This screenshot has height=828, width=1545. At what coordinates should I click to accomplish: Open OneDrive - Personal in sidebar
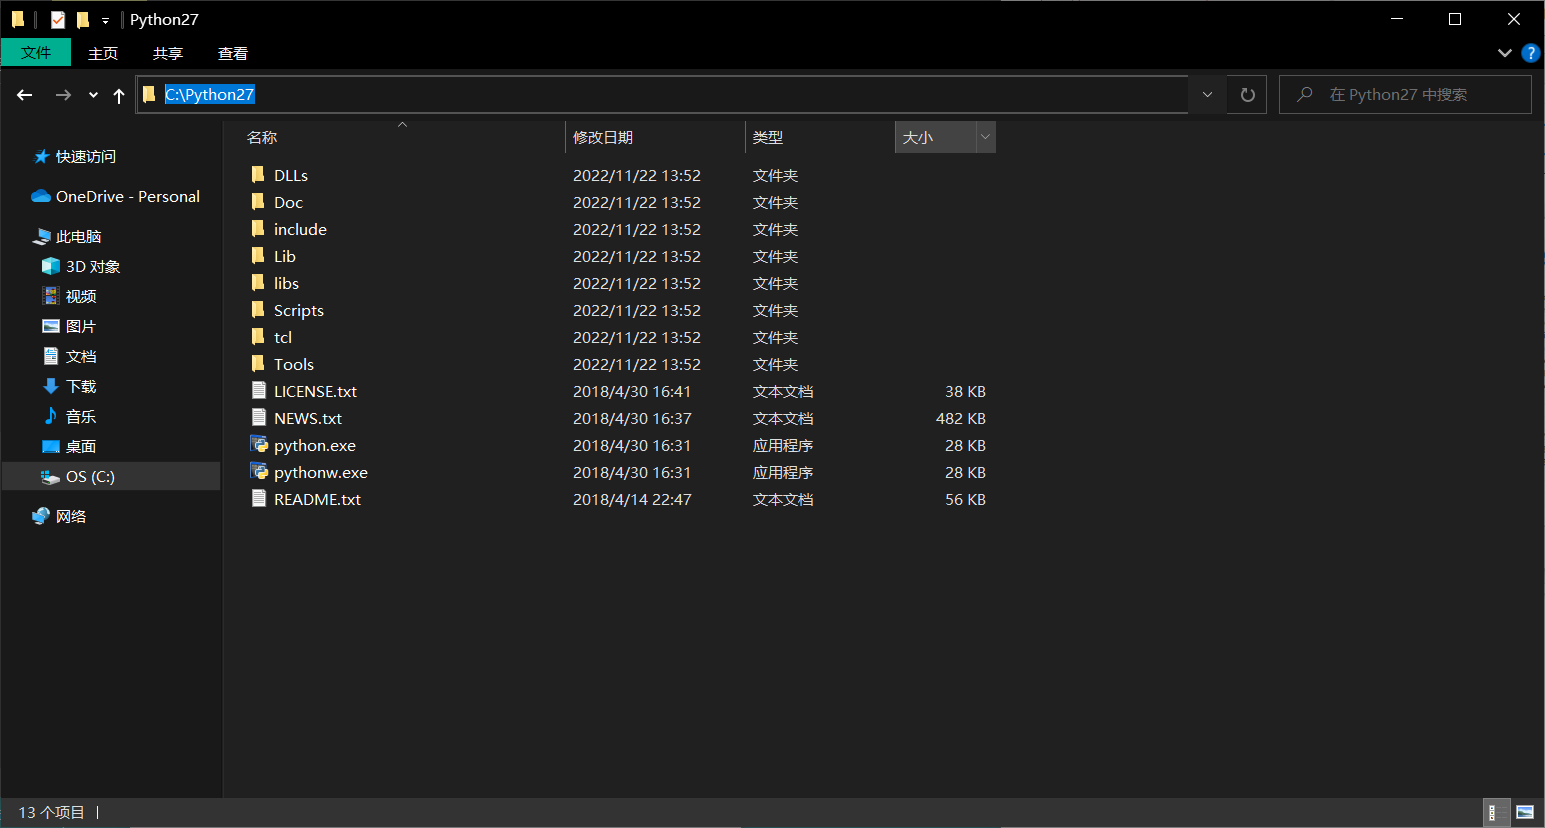coord(127,196)
